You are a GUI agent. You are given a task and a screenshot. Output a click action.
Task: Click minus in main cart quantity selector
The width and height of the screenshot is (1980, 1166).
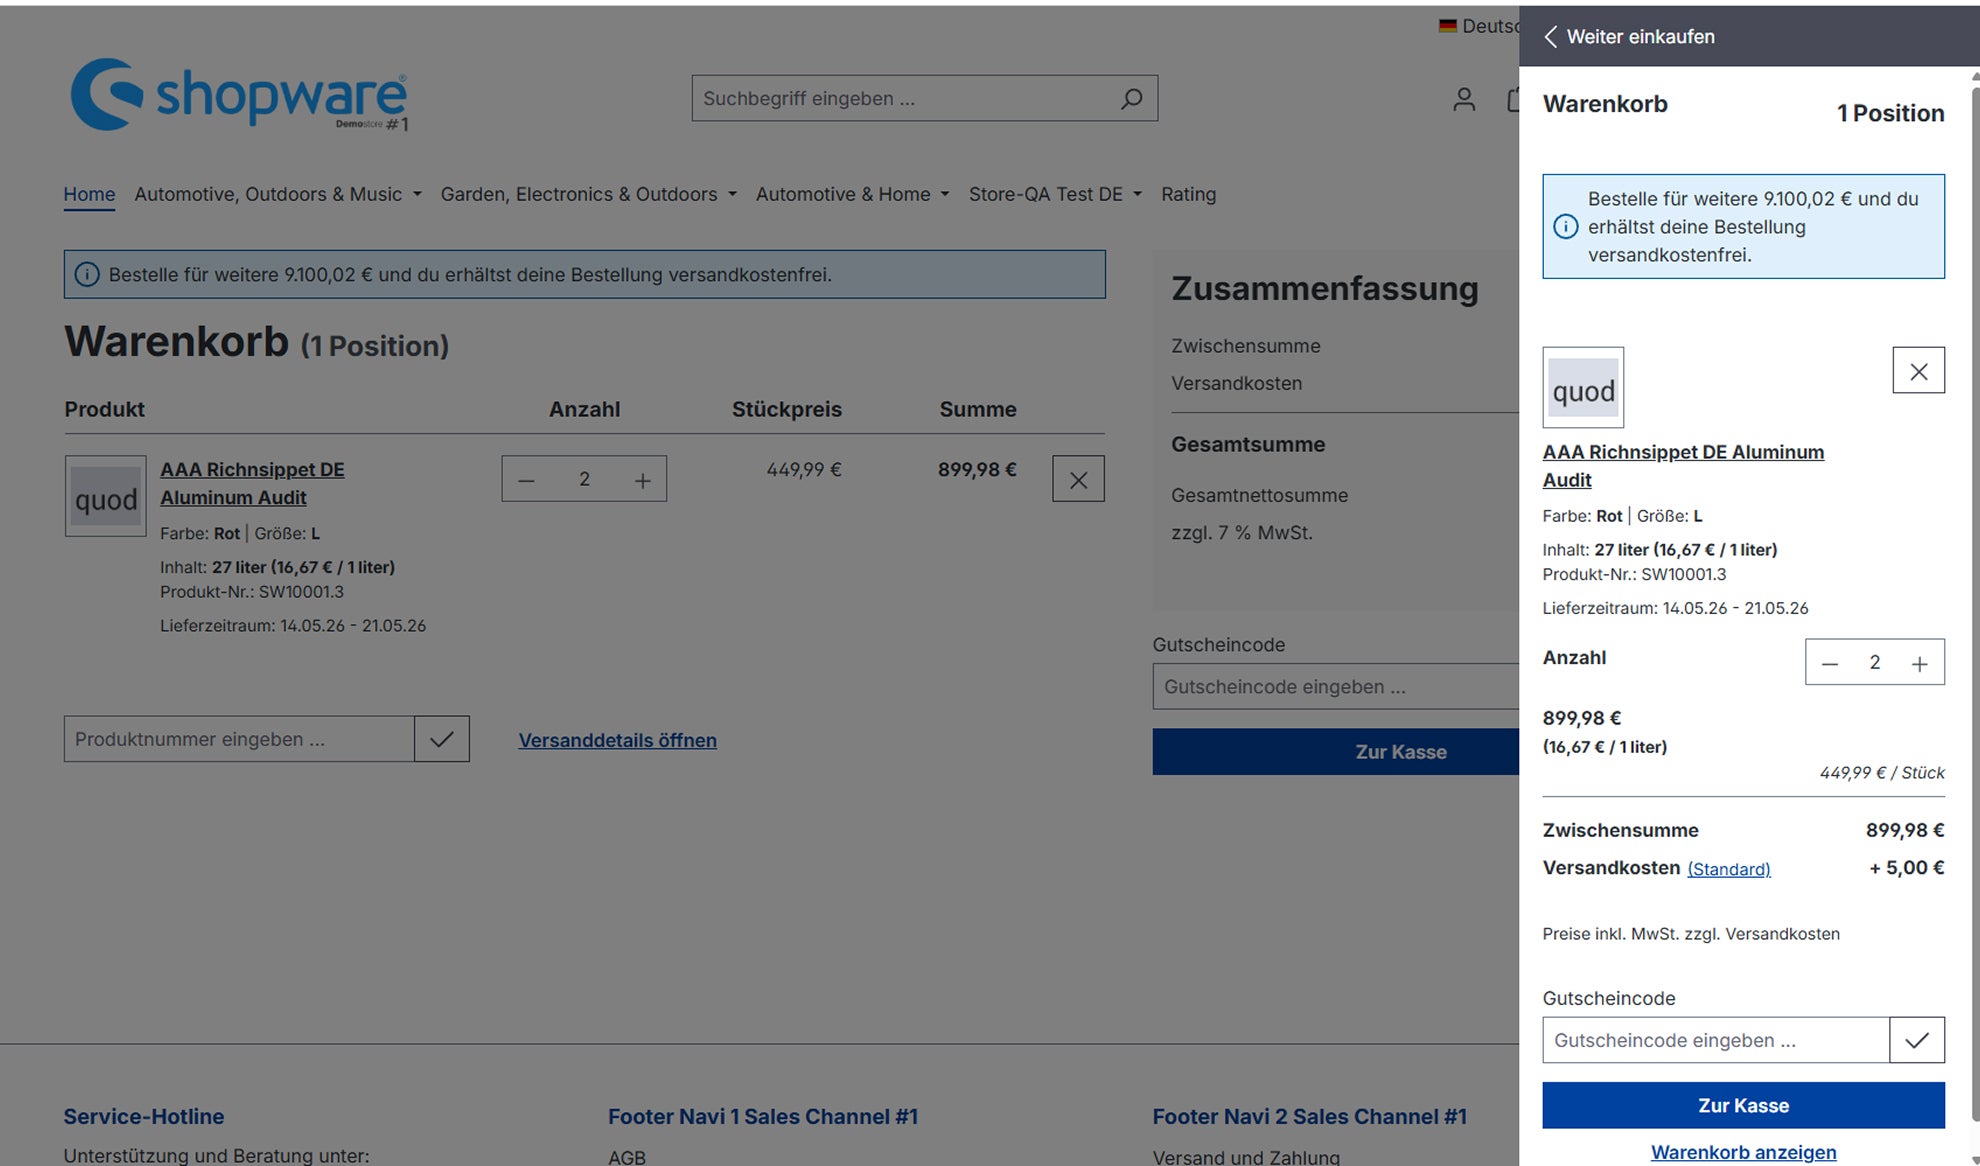[526, 480]
